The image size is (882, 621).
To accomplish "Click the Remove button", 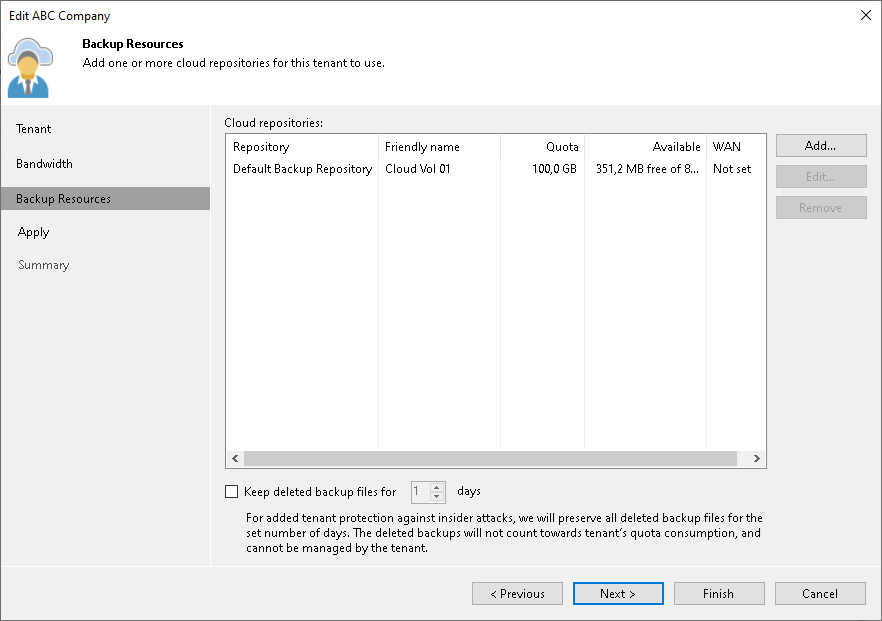I will tap(820, 207).
